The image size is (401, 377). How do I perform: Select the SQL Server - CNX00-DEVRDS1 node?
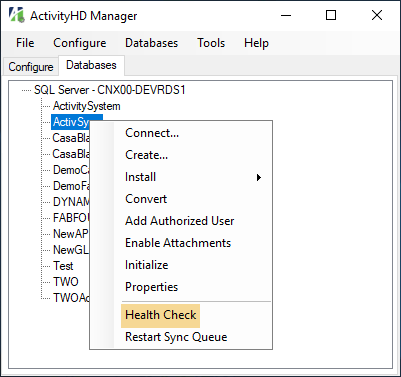click(x=110, y=90)
